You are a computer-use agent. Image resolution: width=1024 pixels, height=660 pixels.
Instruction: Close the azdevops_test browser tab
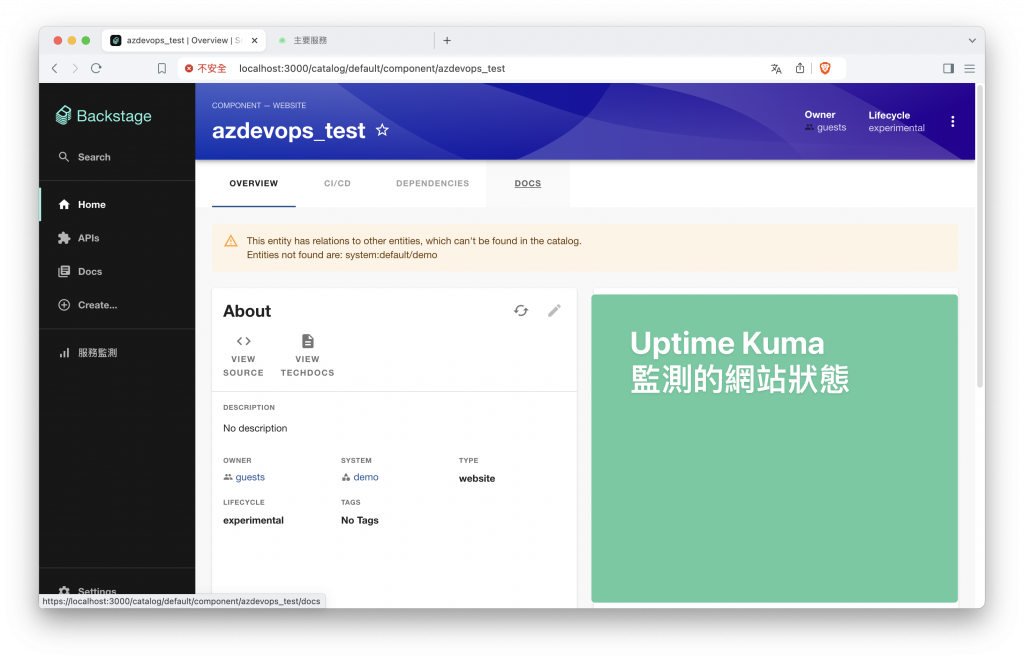coord(255,40)
